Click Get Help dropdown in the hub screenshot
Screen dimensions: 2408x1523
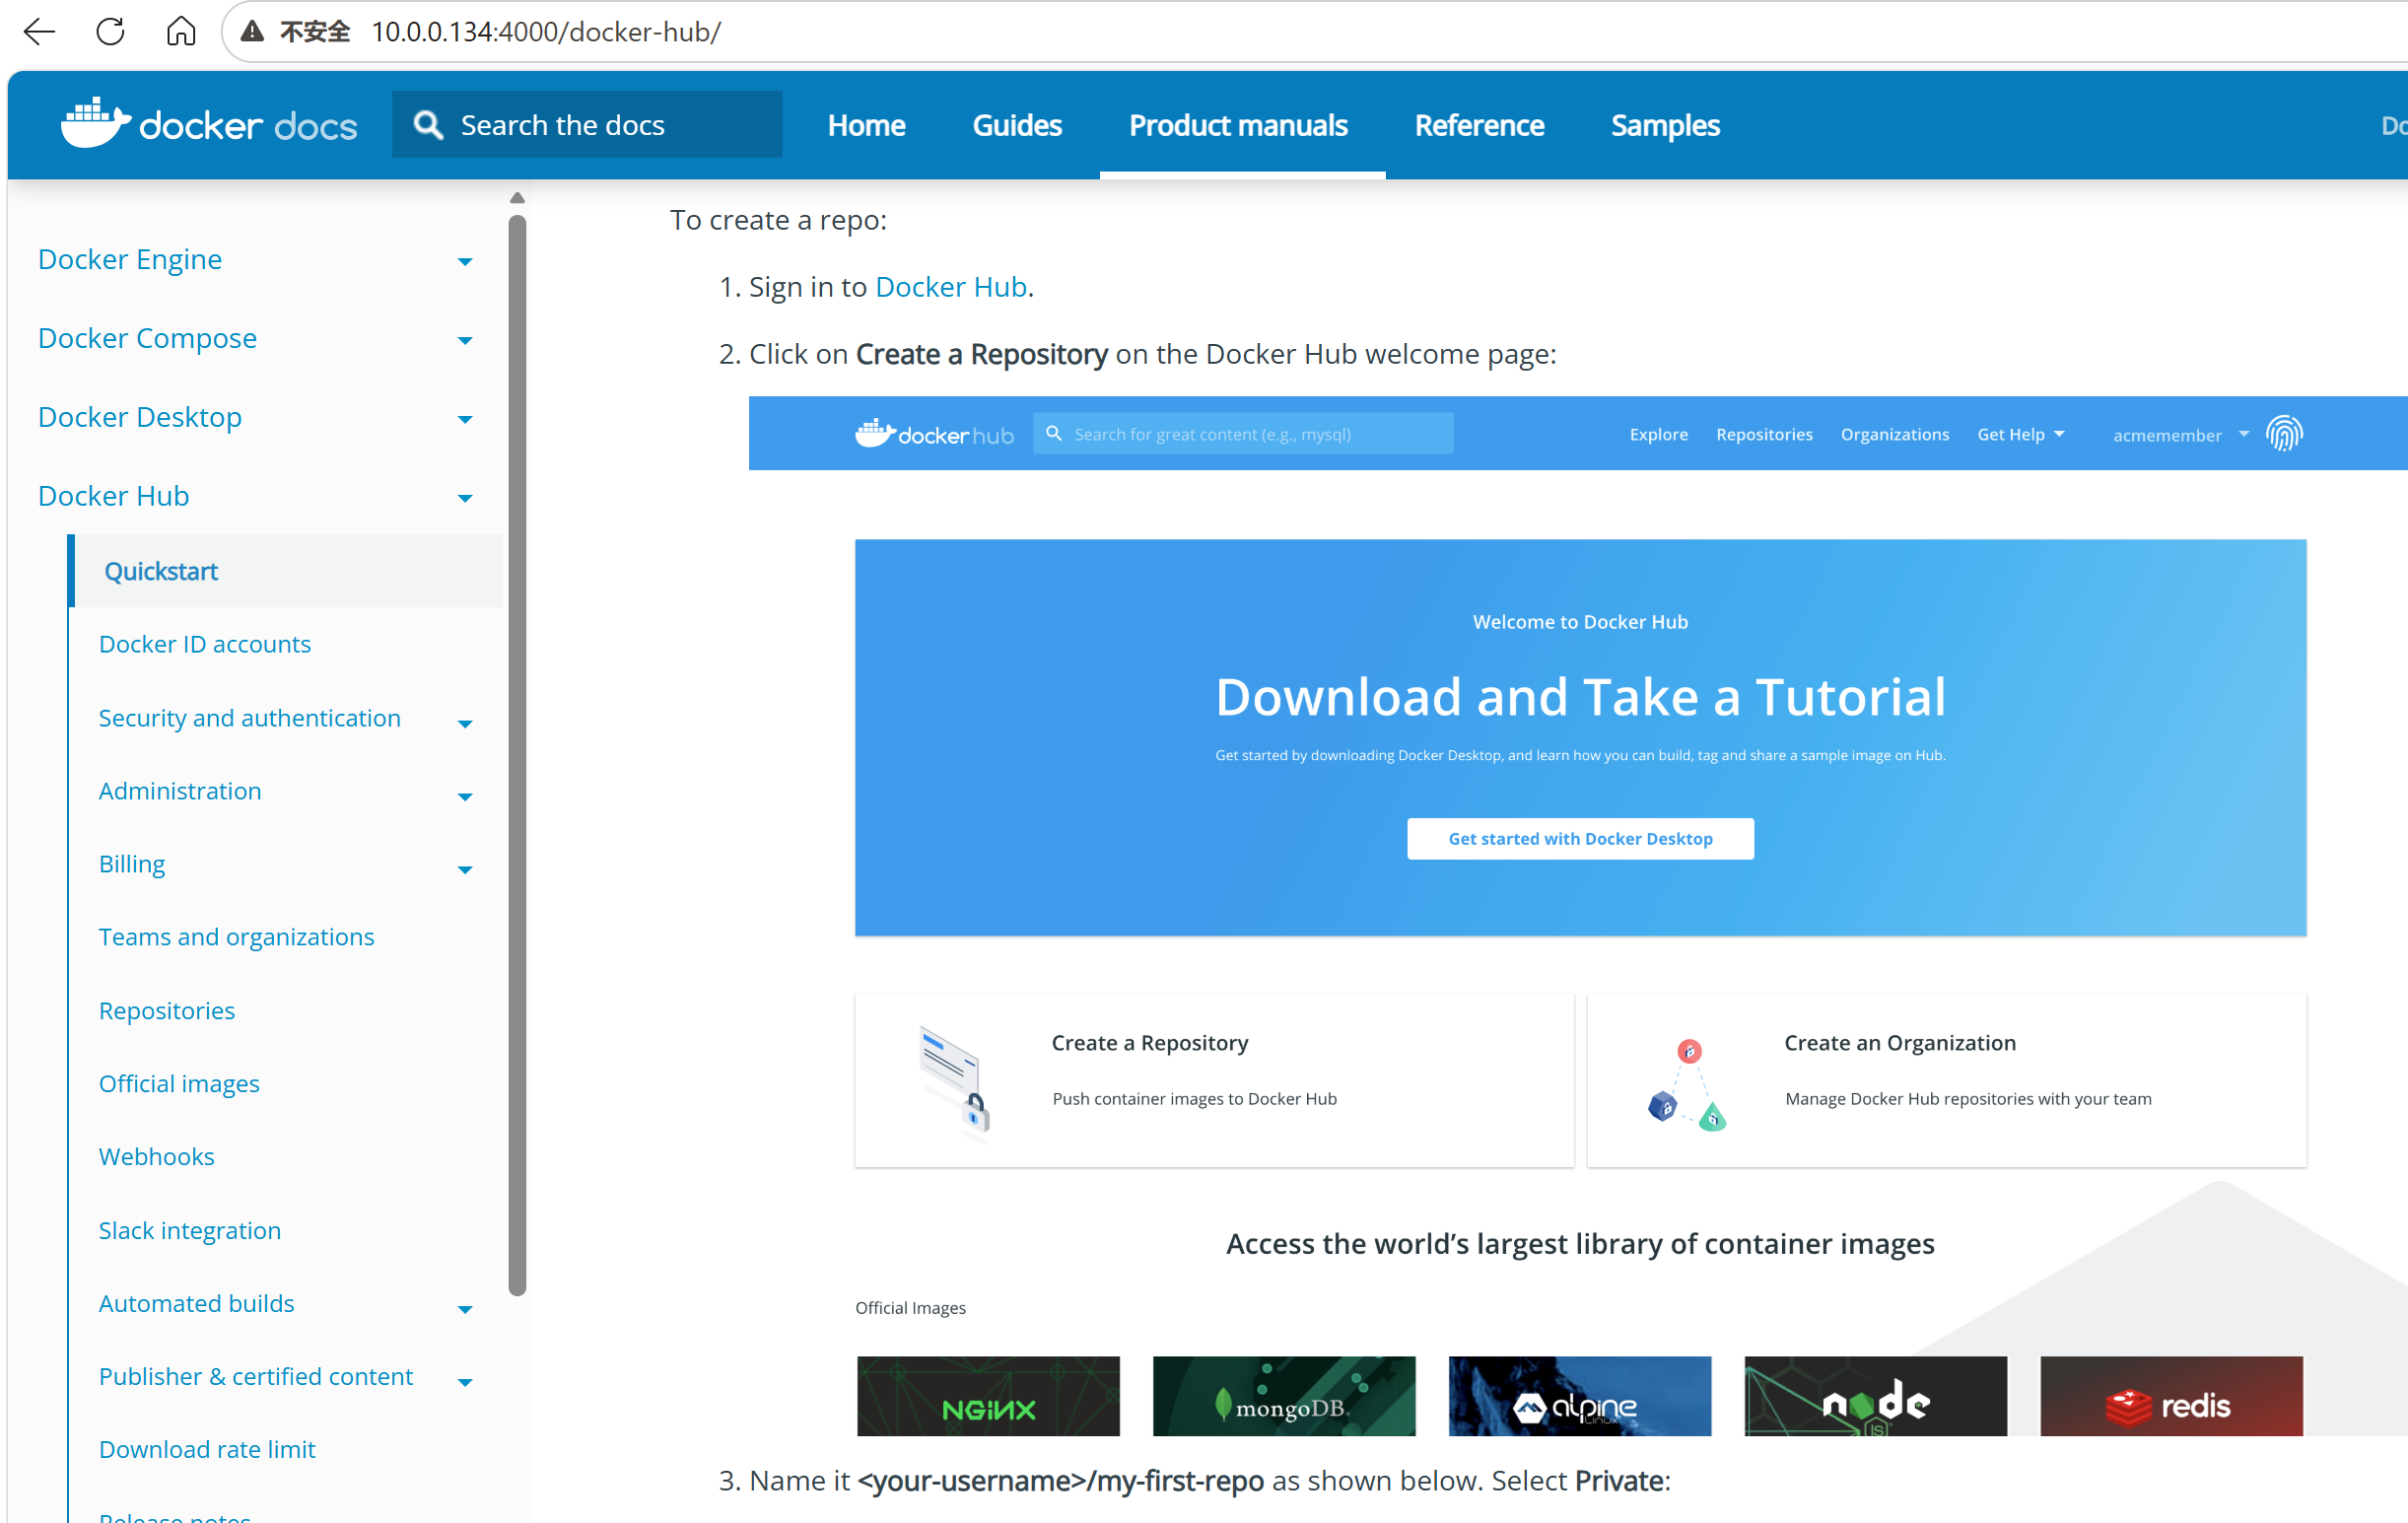tap(2021, 434)
